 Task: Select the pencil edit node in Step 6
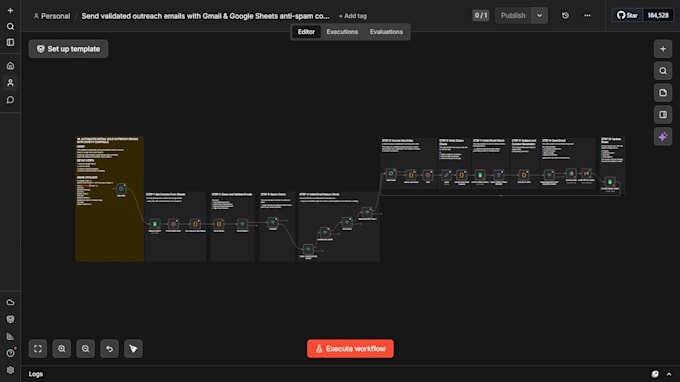click(x=446, y=175)
